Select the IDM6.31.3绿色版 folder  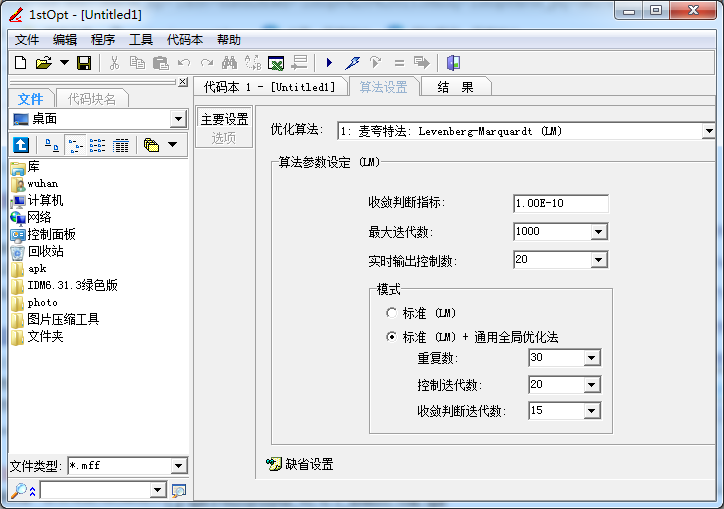tap(64, 285)
